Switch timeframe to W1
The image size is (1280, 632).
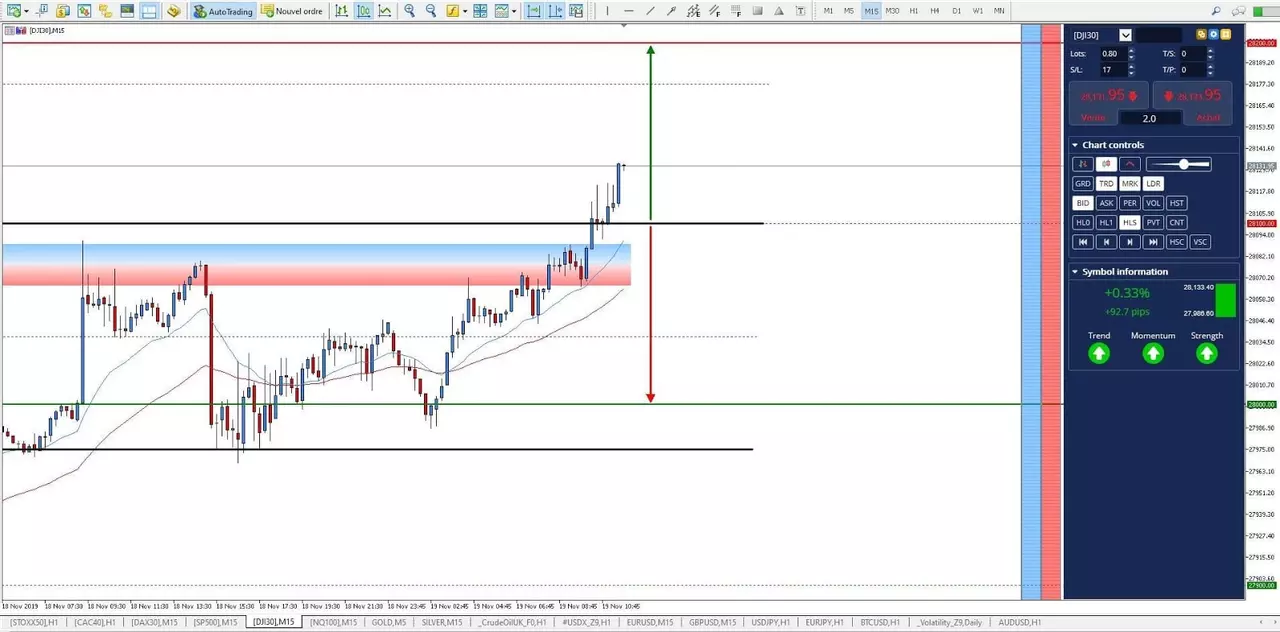[978, 10]
